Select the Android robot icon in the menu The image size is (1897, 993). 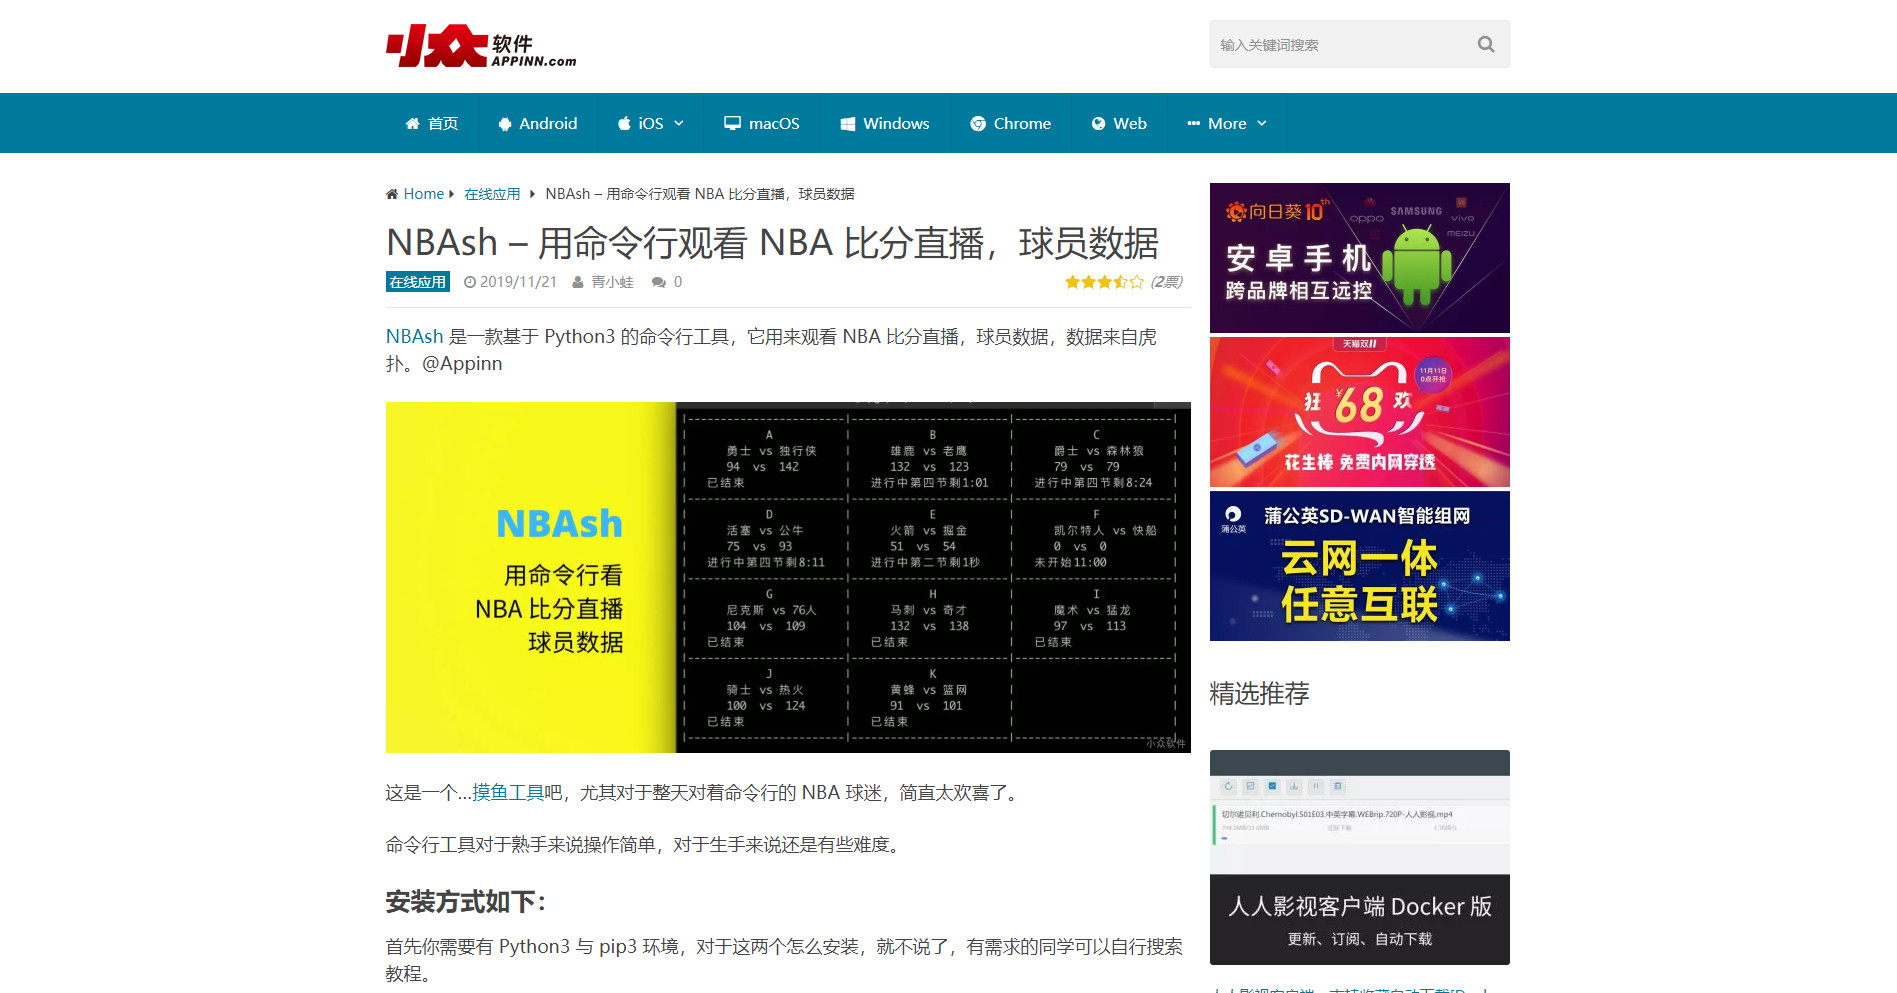pos(508,123)
